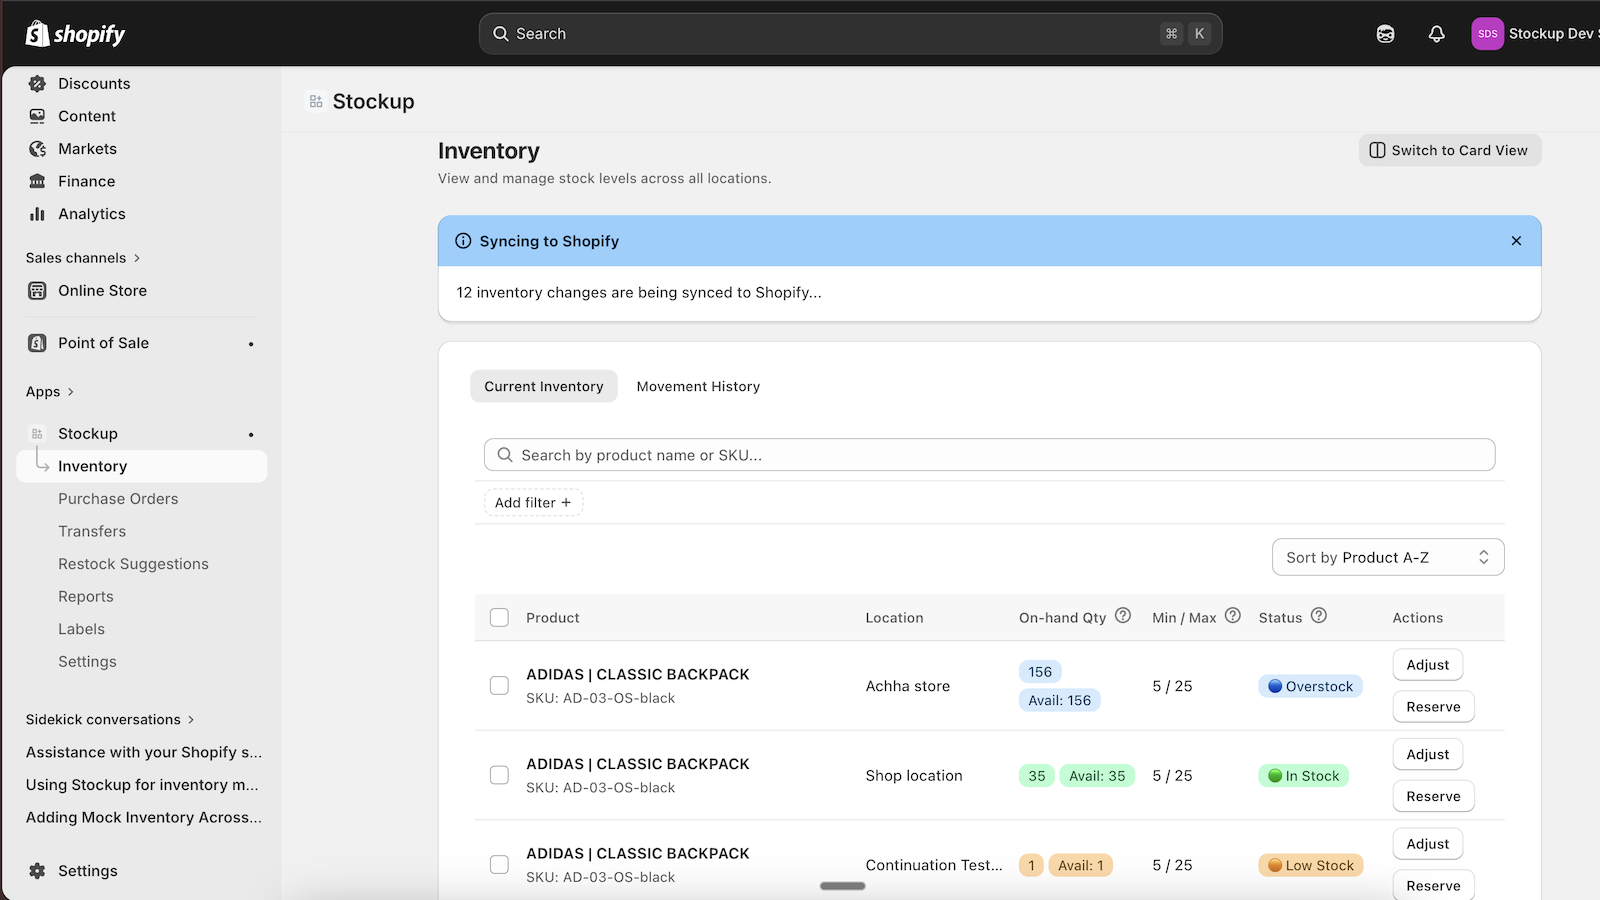This screenshot has width=1600, height=900.
Task: Click the Analytics bar chart icon
Action: [37, 214]
